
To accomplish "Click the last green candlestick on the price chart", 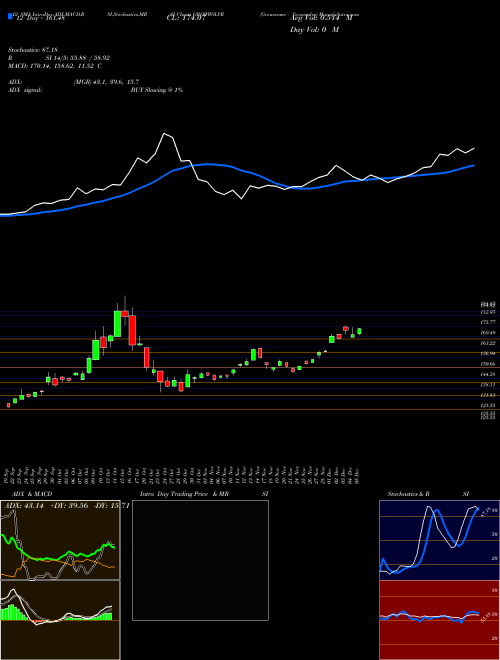I will point(359,331).
